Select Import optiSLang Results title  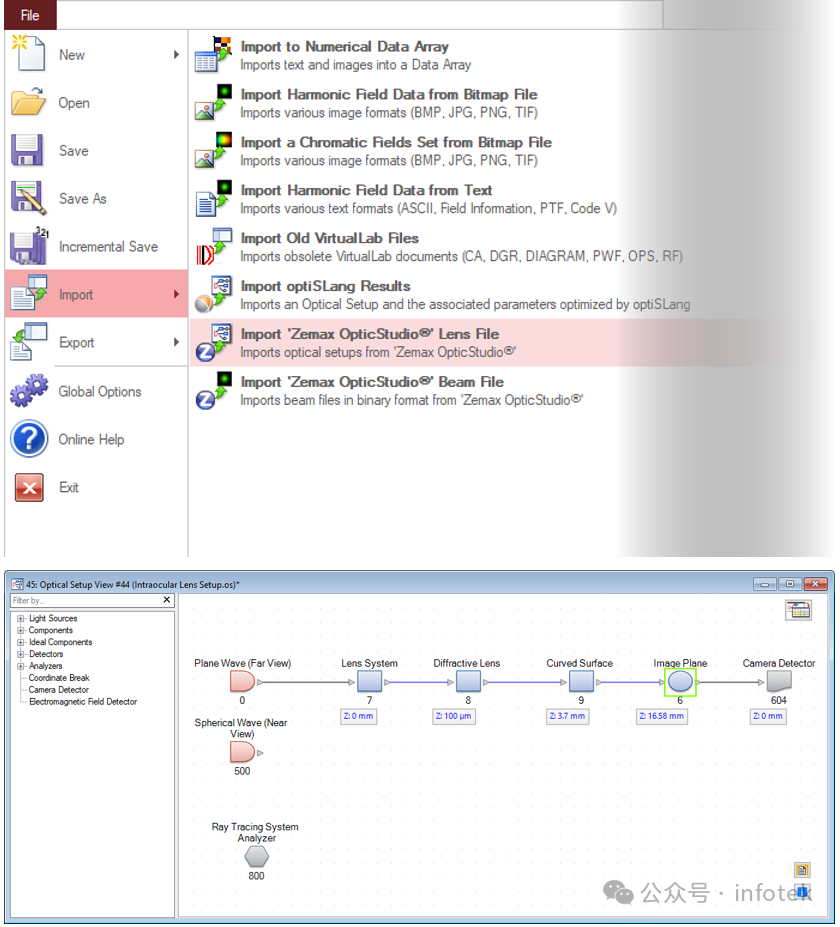(325, 286)
